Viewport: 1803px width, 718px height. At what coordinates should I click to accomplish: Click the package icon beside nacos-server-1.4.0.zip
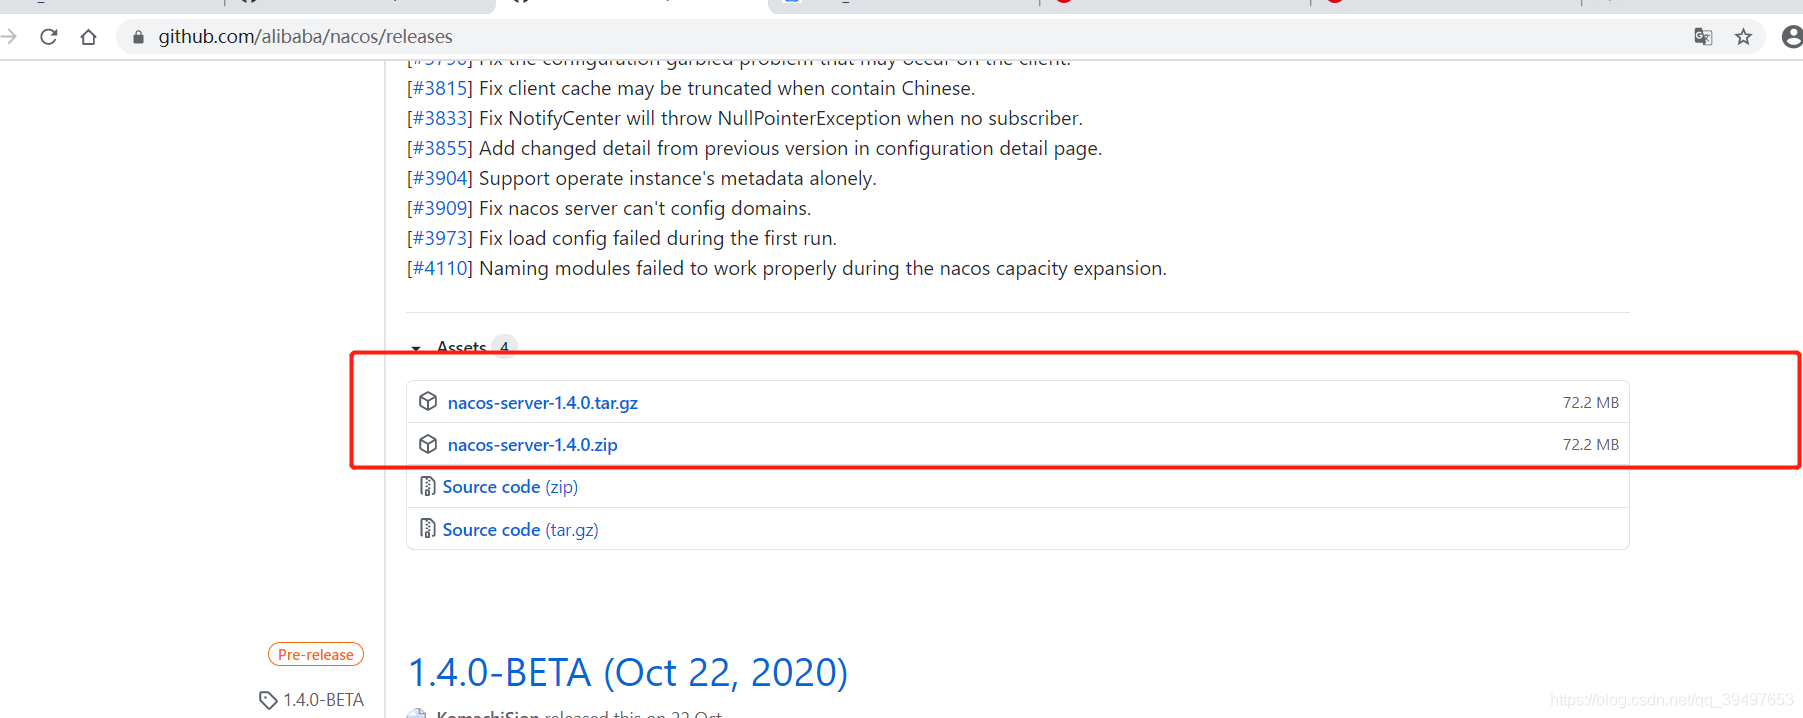point(428,443)
